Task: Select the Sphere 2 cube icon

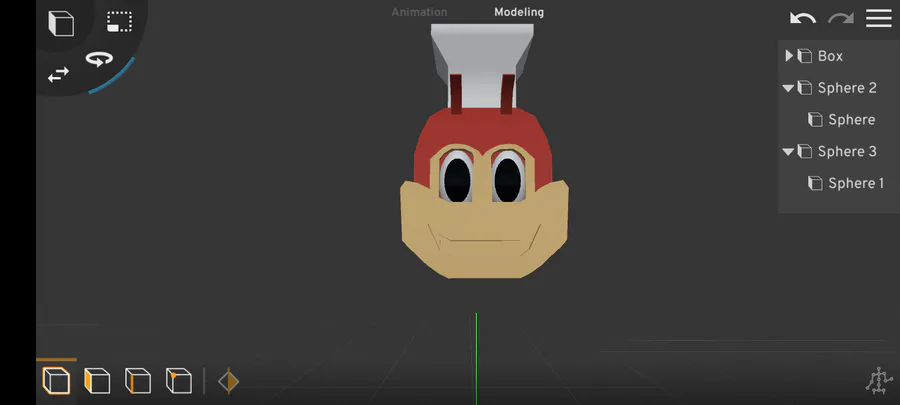Action: 805,88
